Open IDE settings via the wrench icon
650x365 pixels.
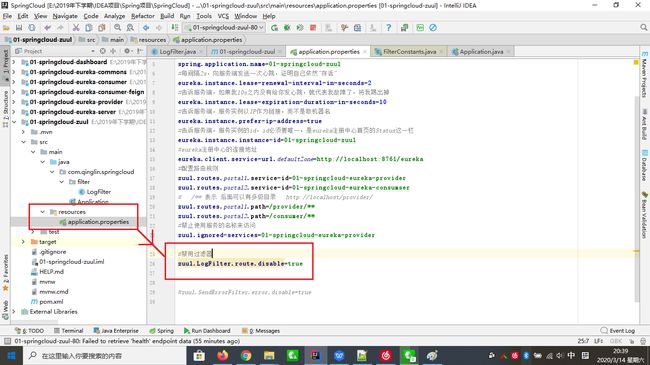point(344,28)
